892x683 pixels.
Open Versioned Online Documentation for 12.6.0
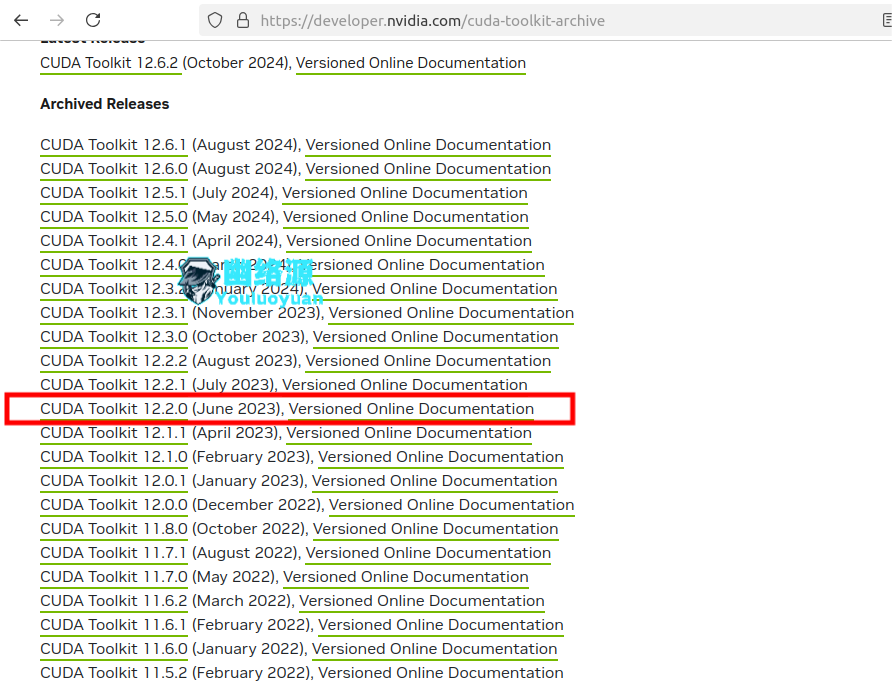click(x=428, y=169)
